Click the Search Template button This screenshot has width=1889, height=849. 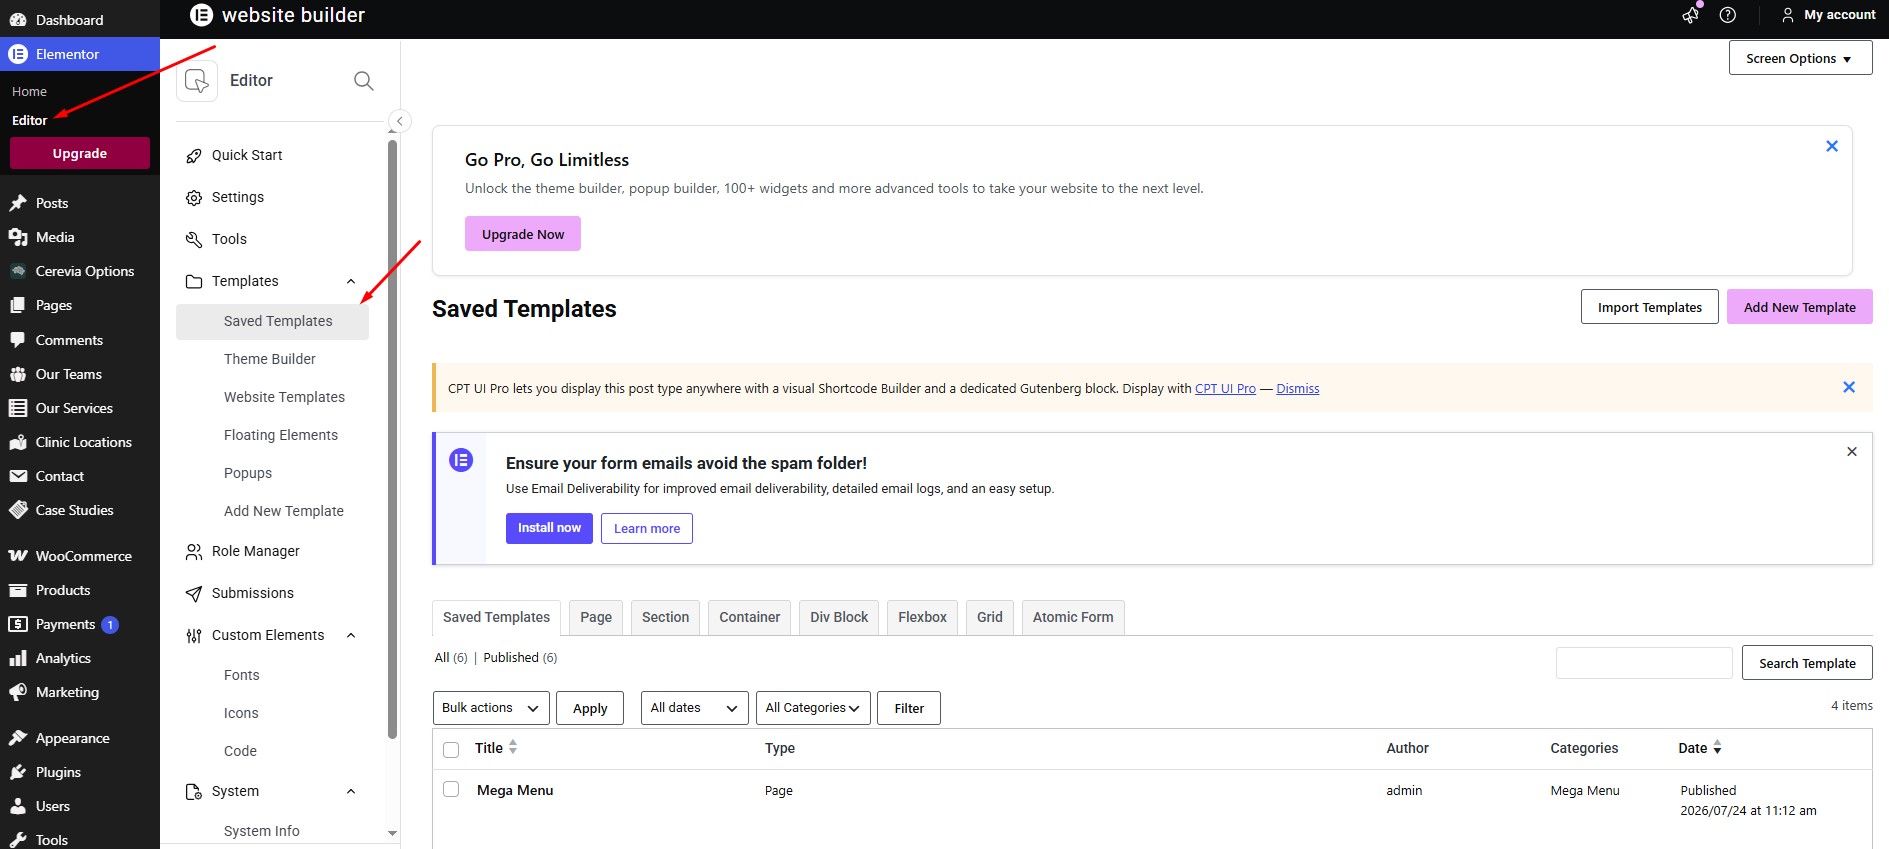tap(1807, 663)
